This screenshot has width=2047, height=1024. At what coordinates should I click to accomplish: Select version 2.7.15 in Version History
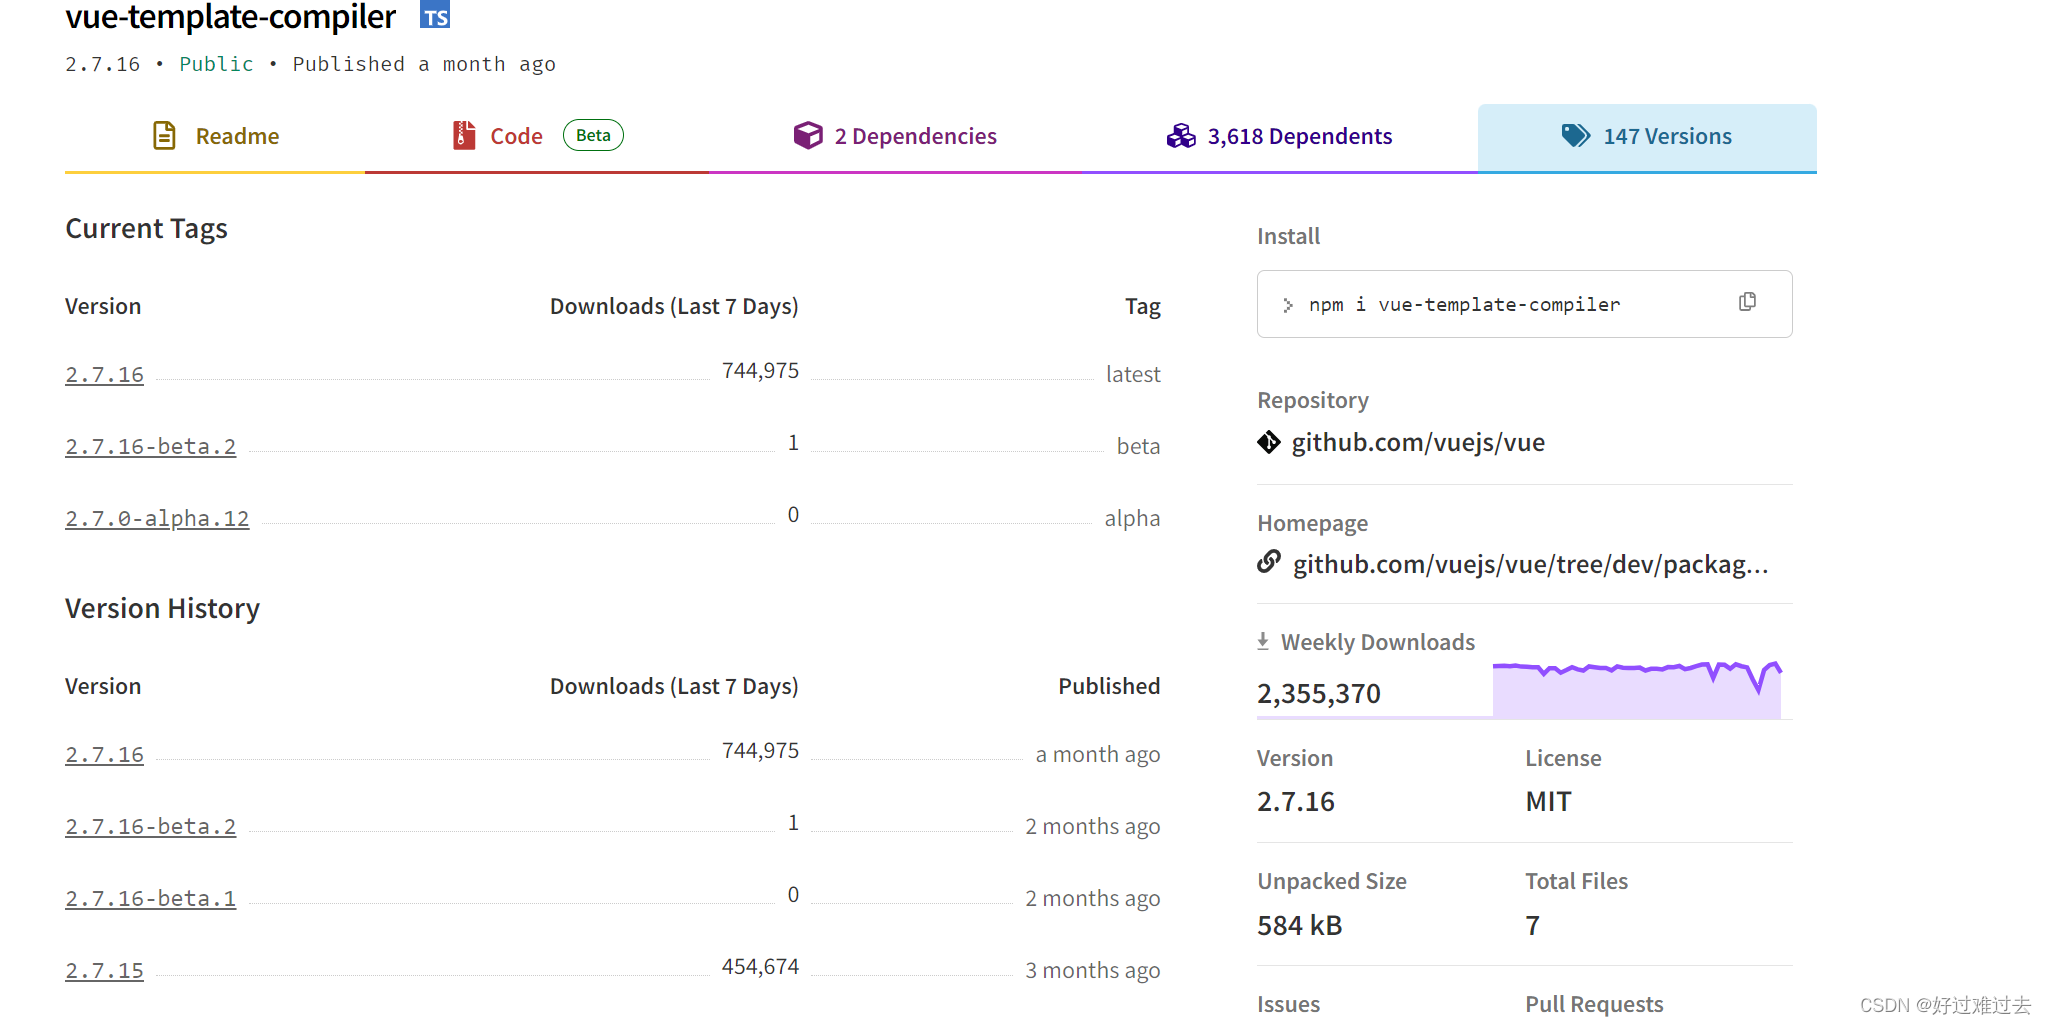point(104,969)
